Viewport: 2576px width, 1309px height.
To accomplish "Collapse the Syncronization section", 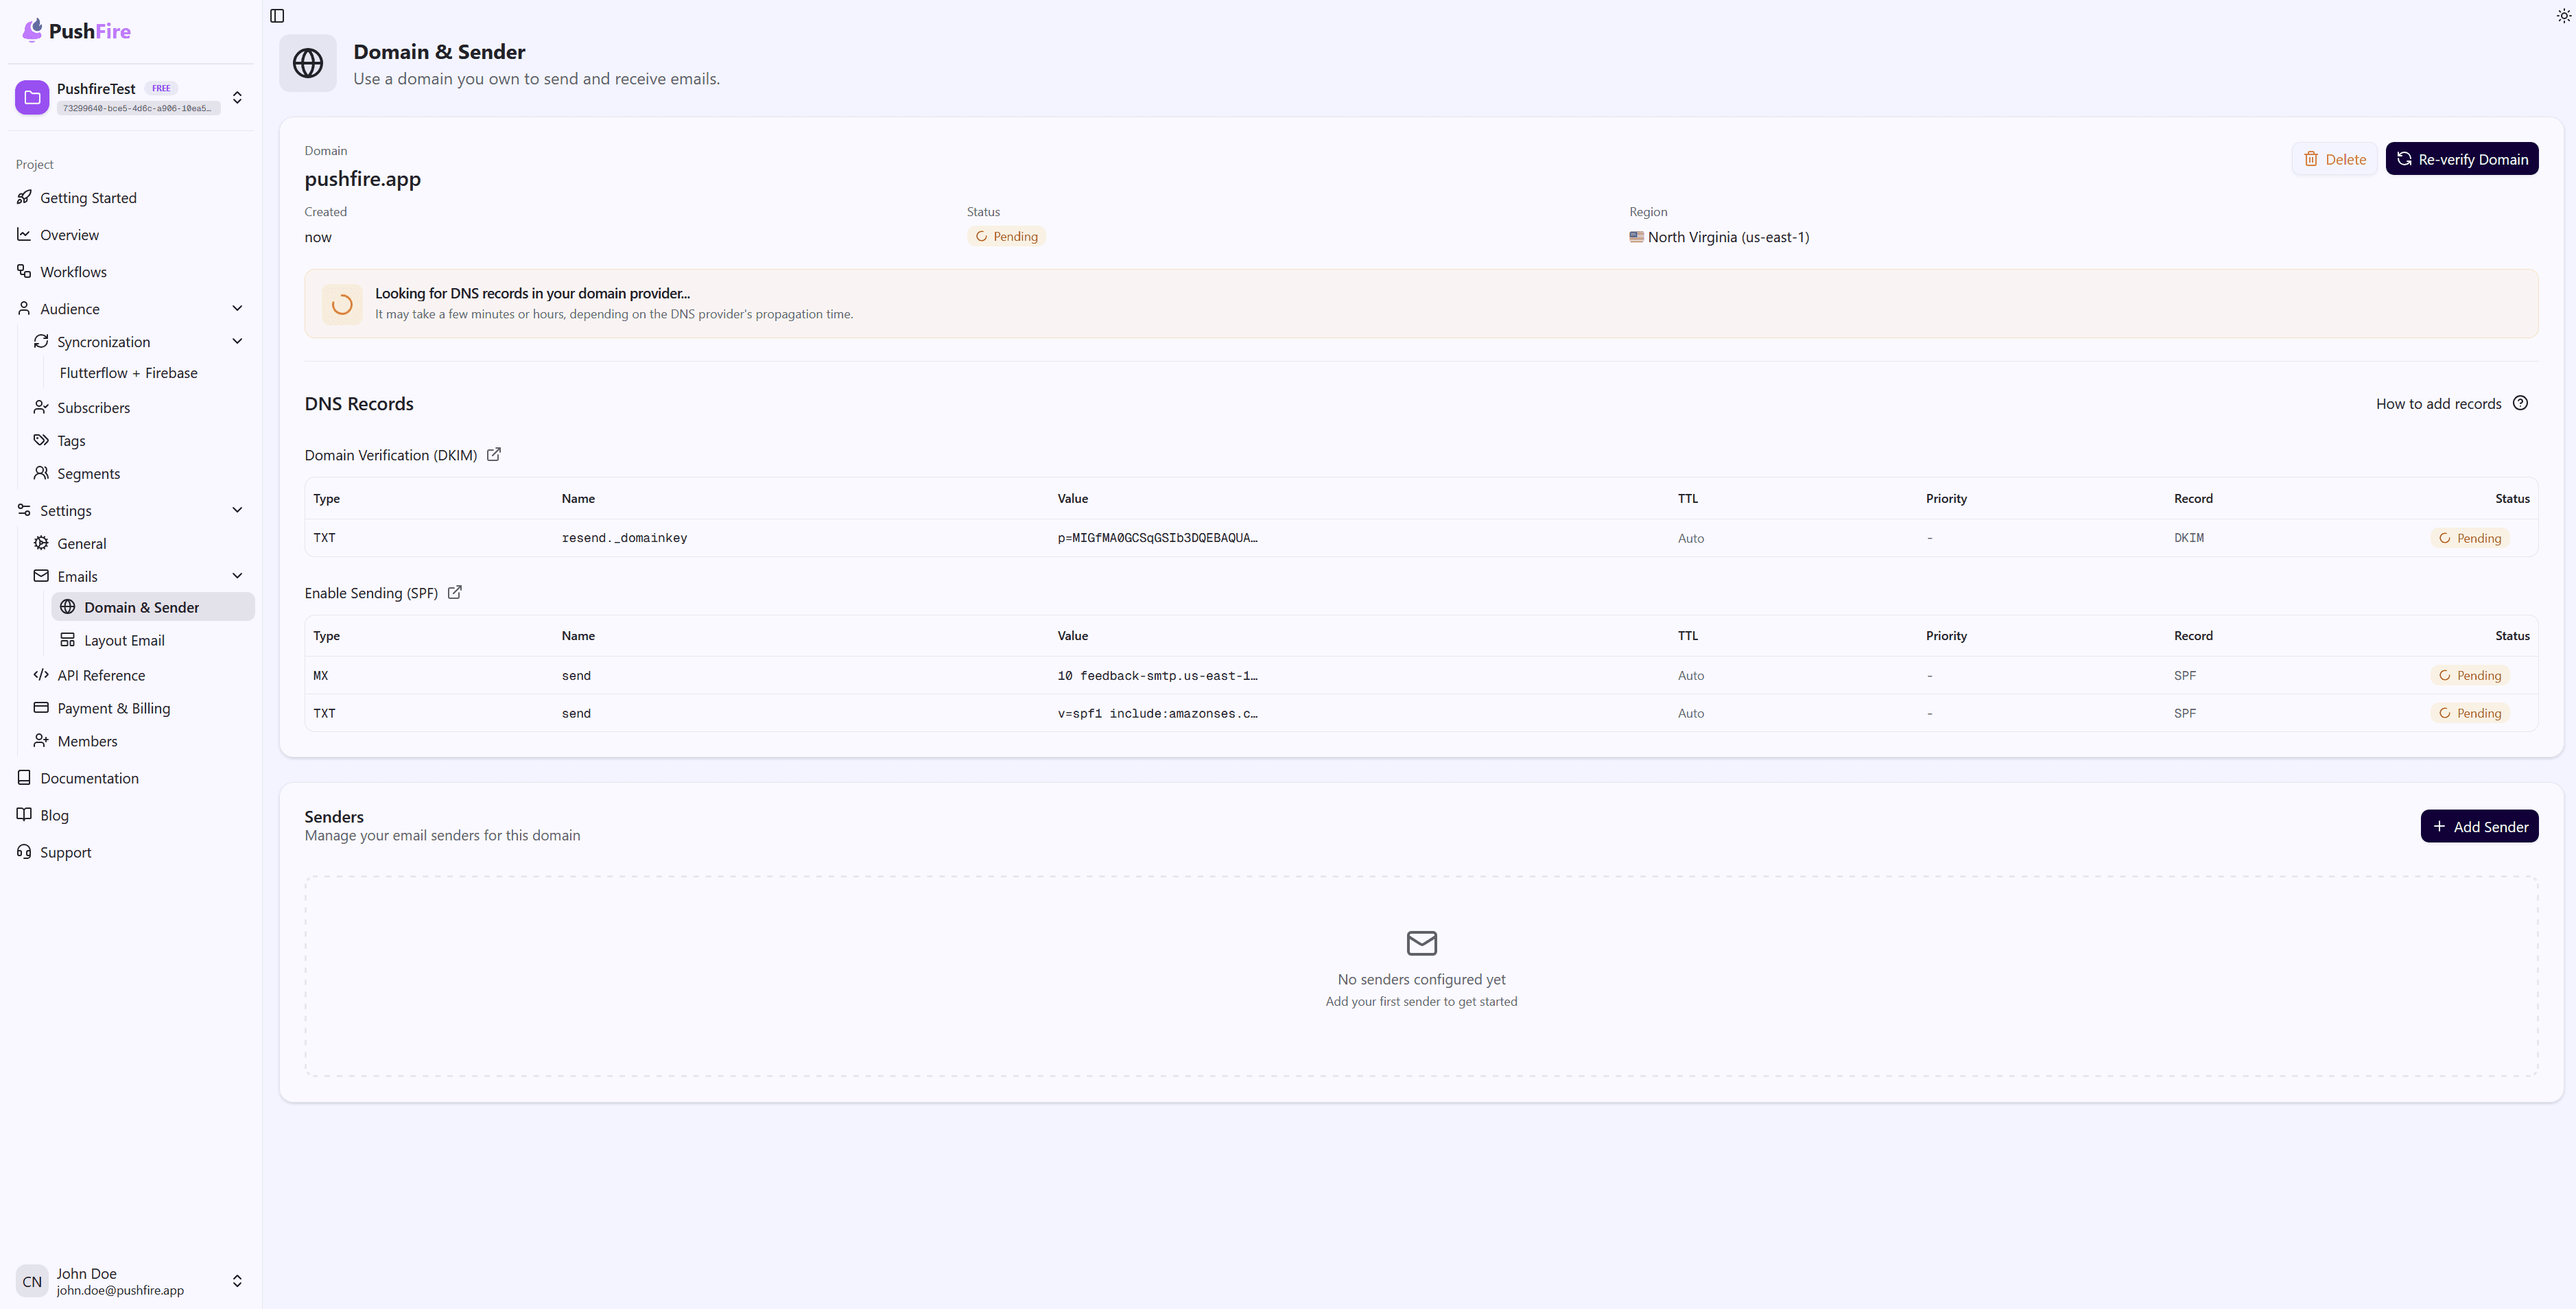I will point(237,341).
